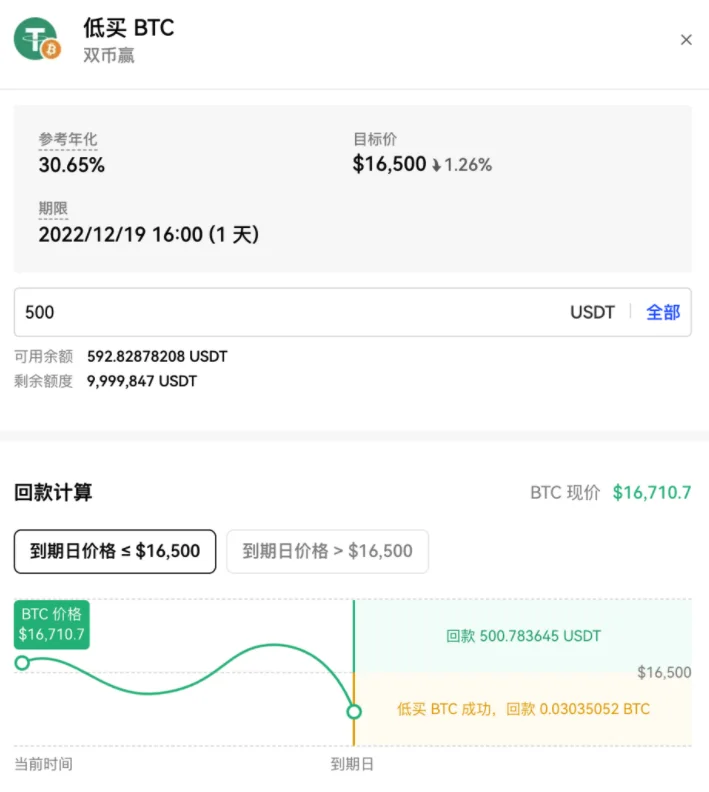Viewport: 709px width, 792px height.
Task: Select the 到期日价格 > $16,500 tab
Action: 328,551
